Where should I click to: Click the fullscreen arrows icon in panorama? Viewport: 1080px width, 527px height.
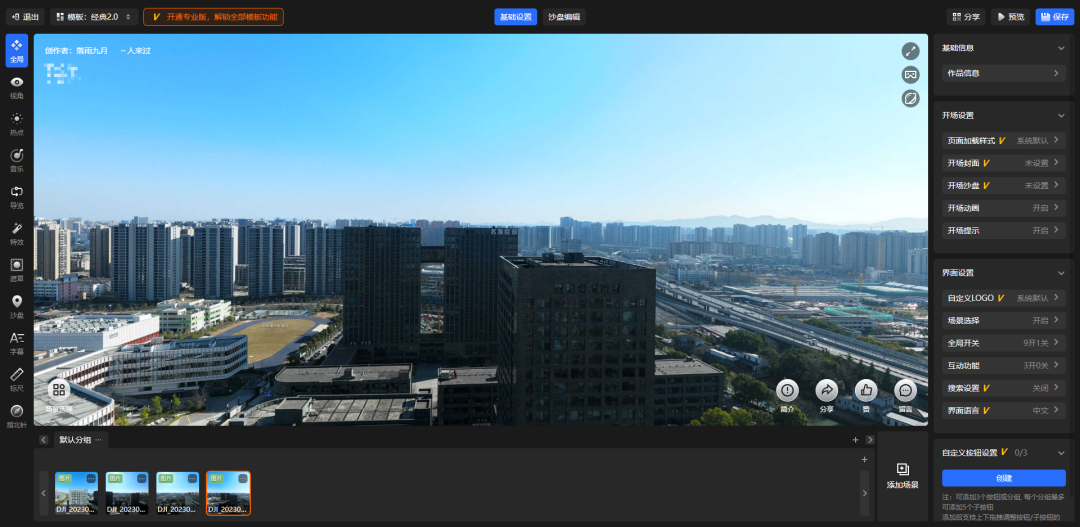(x=911, y=51)
